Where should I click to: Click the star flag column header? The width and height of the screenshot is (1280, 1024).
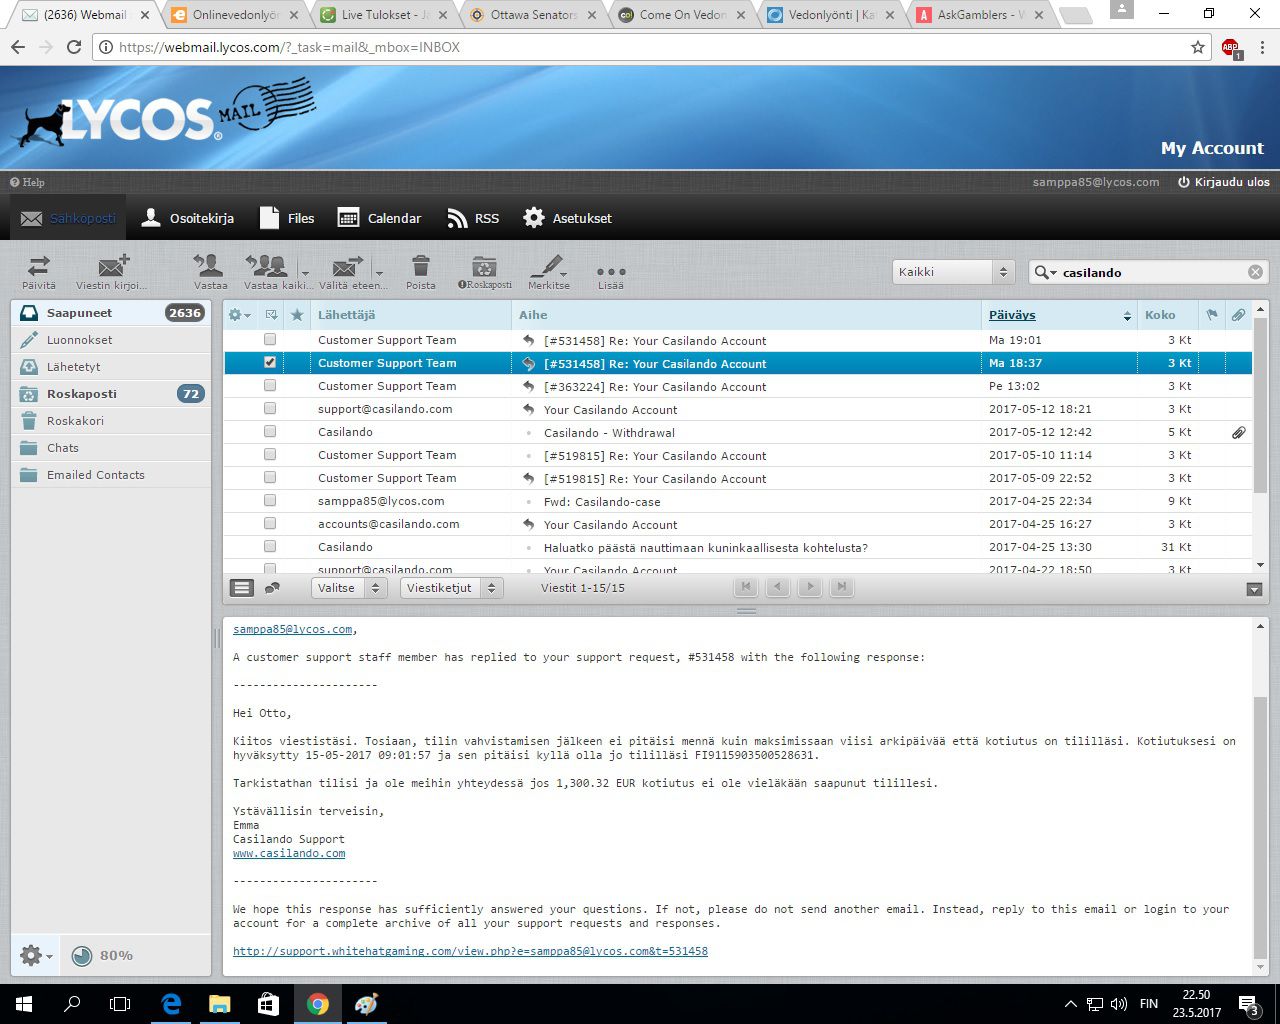[x=297, y=315]
